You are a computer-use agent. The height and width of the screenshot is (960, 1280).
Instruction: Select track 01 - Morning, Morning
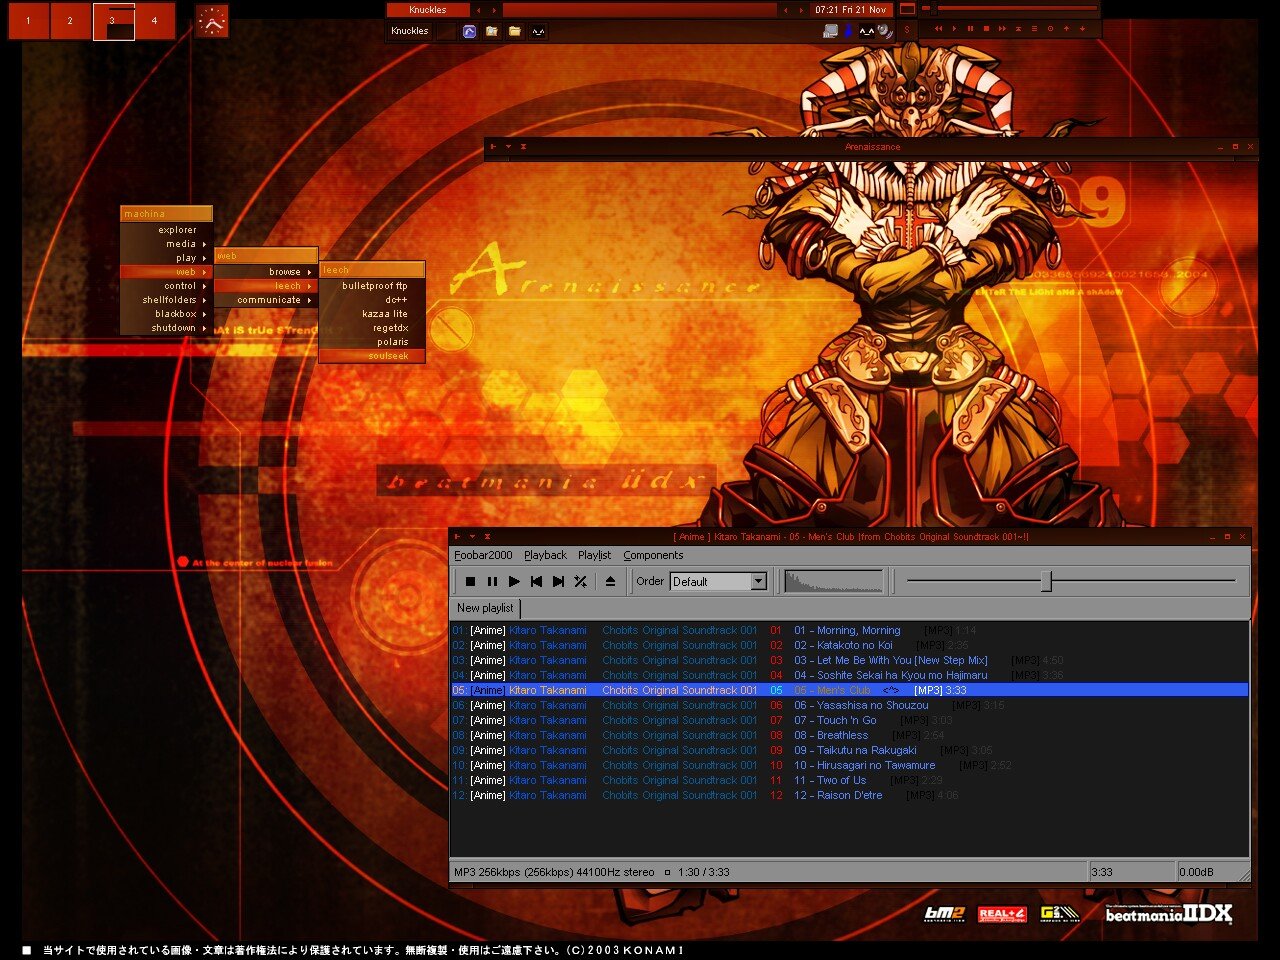pyautogui.click(x=849, y=630)
